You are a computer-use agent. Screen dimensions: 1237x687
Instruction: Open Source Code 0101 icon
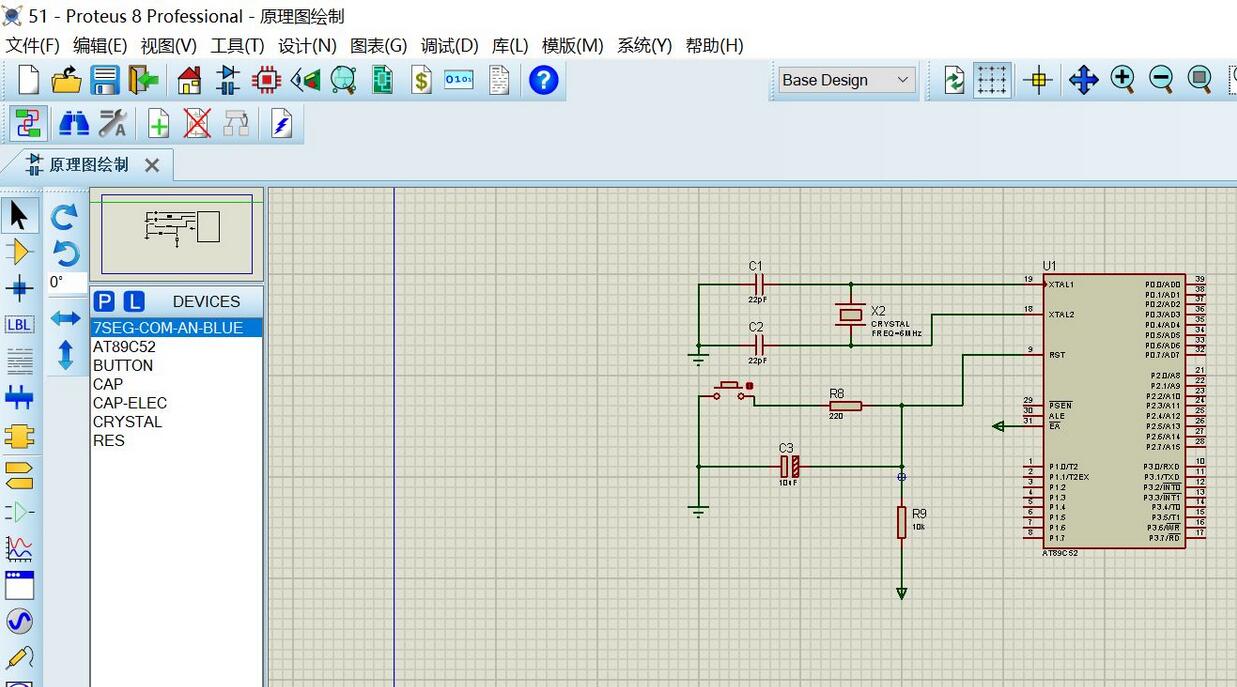coord(459,80)
